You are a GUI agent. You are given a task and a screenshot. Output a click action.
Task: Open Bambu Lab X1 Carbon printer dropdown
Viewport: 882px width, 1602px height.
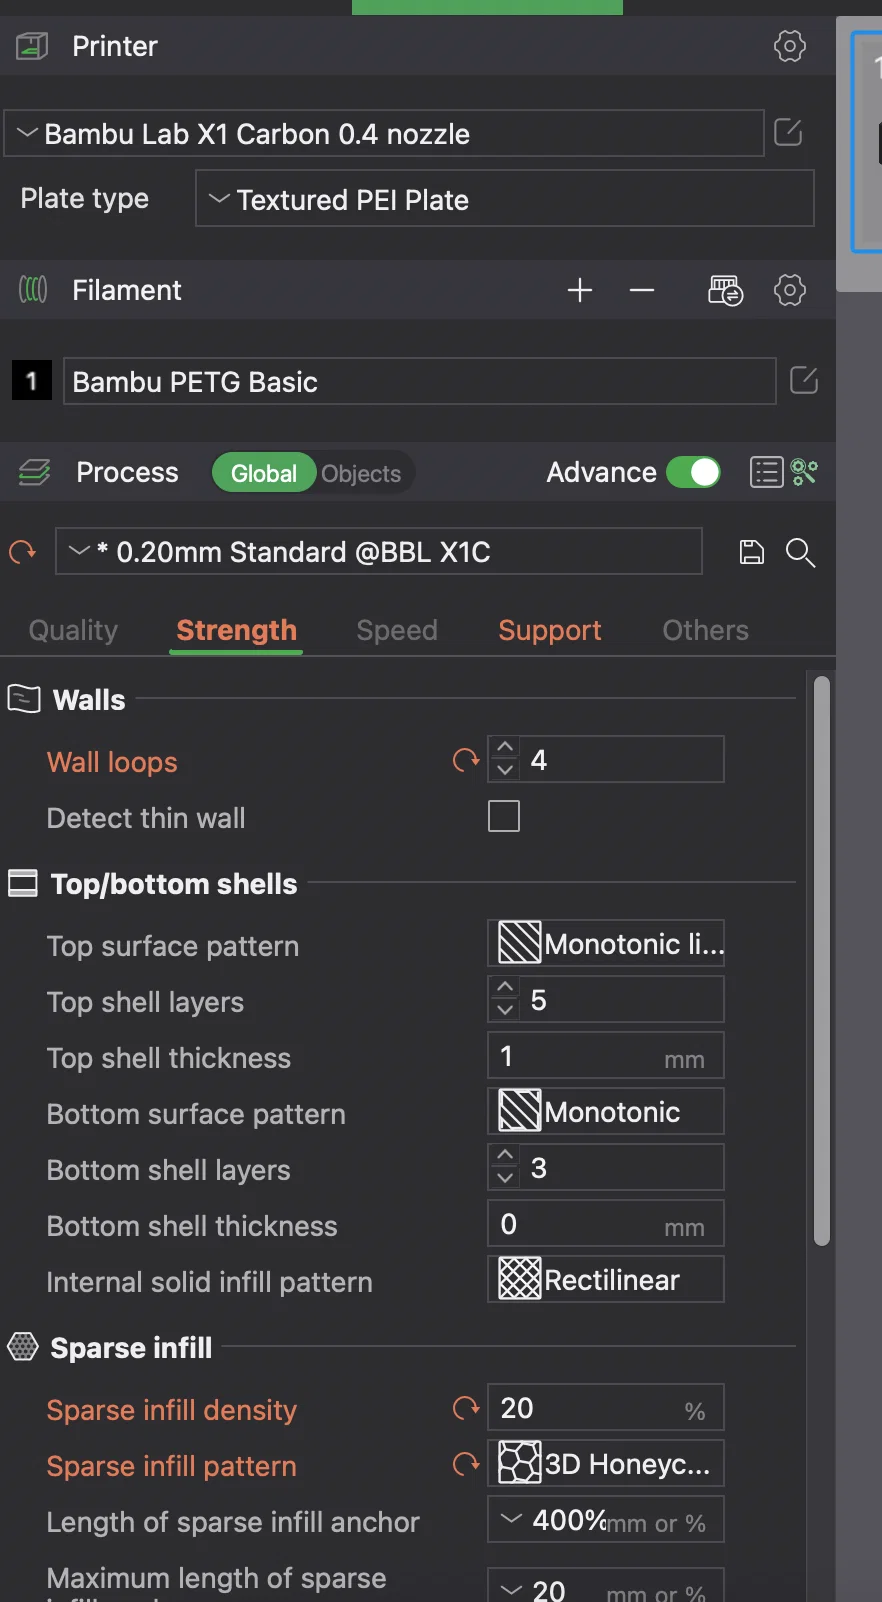click(x=384, y=134)
